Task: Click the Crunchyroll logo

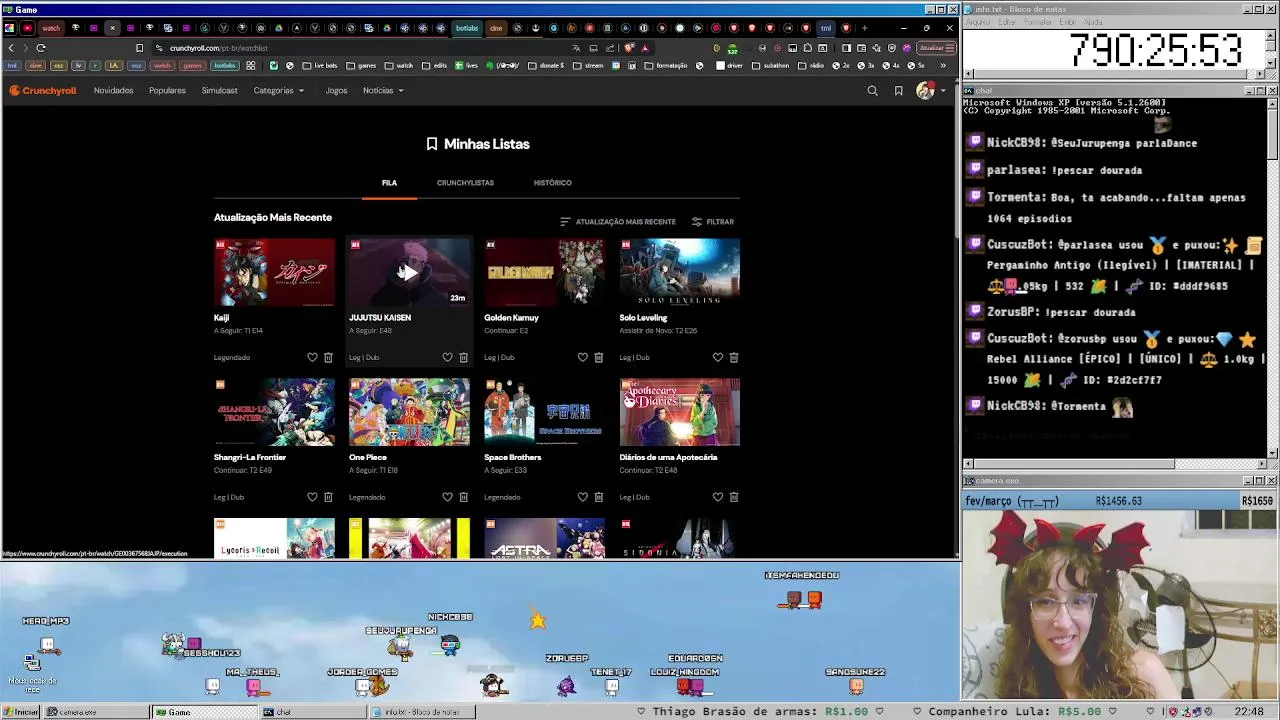Action: click(43, 90)
